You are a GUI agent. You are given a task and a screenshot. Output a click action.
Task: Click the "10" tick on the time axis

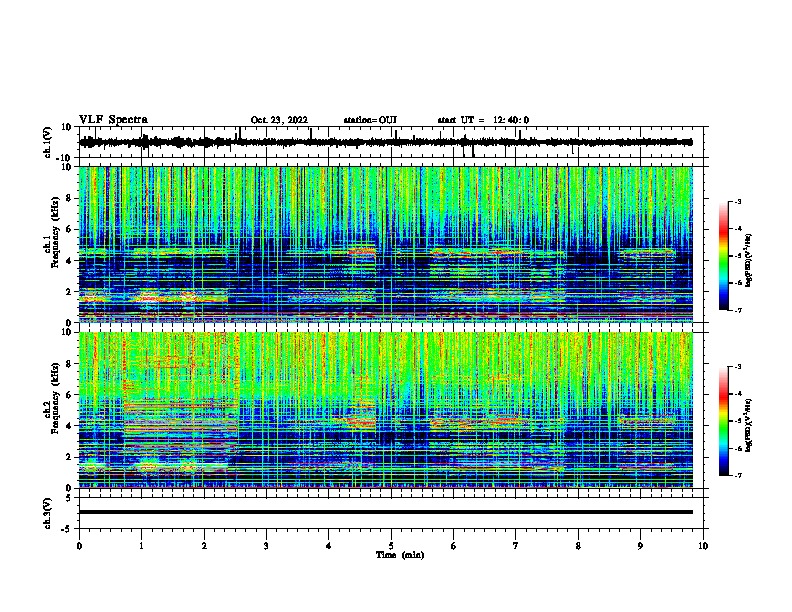point(703,546)
